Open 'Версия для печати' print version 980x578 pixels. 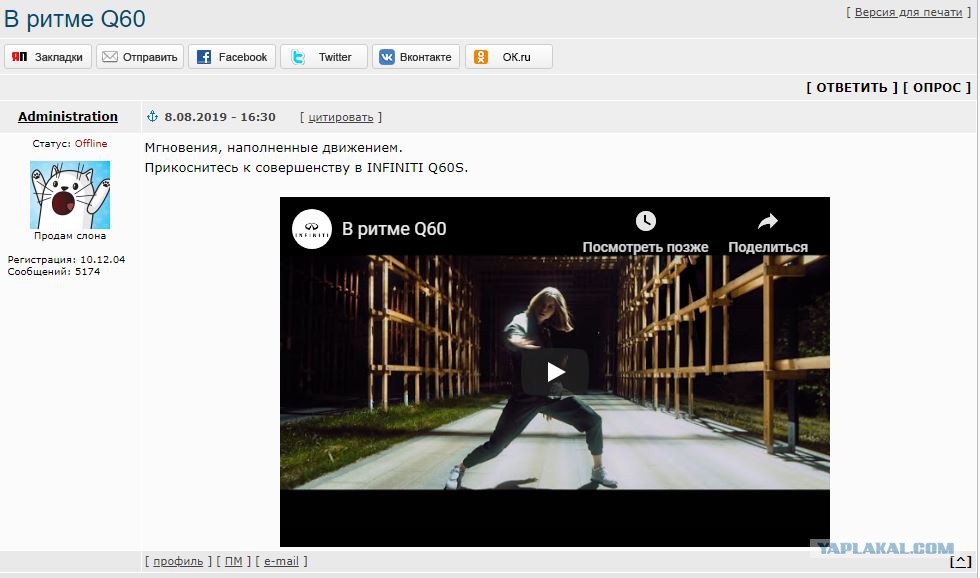click(908, 12)
